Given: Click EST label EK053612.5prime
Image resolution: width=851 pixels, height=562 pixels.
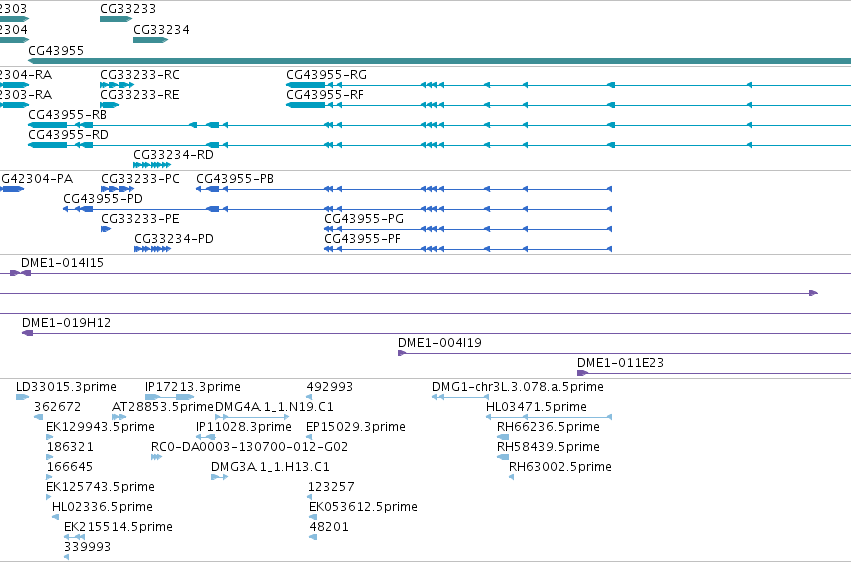Looking at the screenshot, I should click(x=363, y=508).
